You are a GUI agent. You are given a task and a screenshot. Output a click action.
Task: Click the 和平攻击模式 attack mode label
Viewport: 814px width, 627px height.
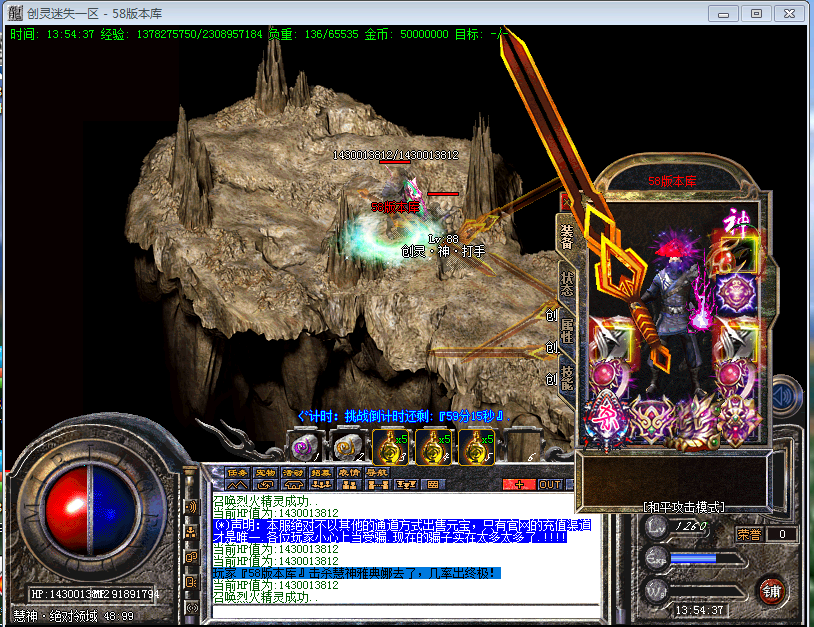tap(683, 507)
